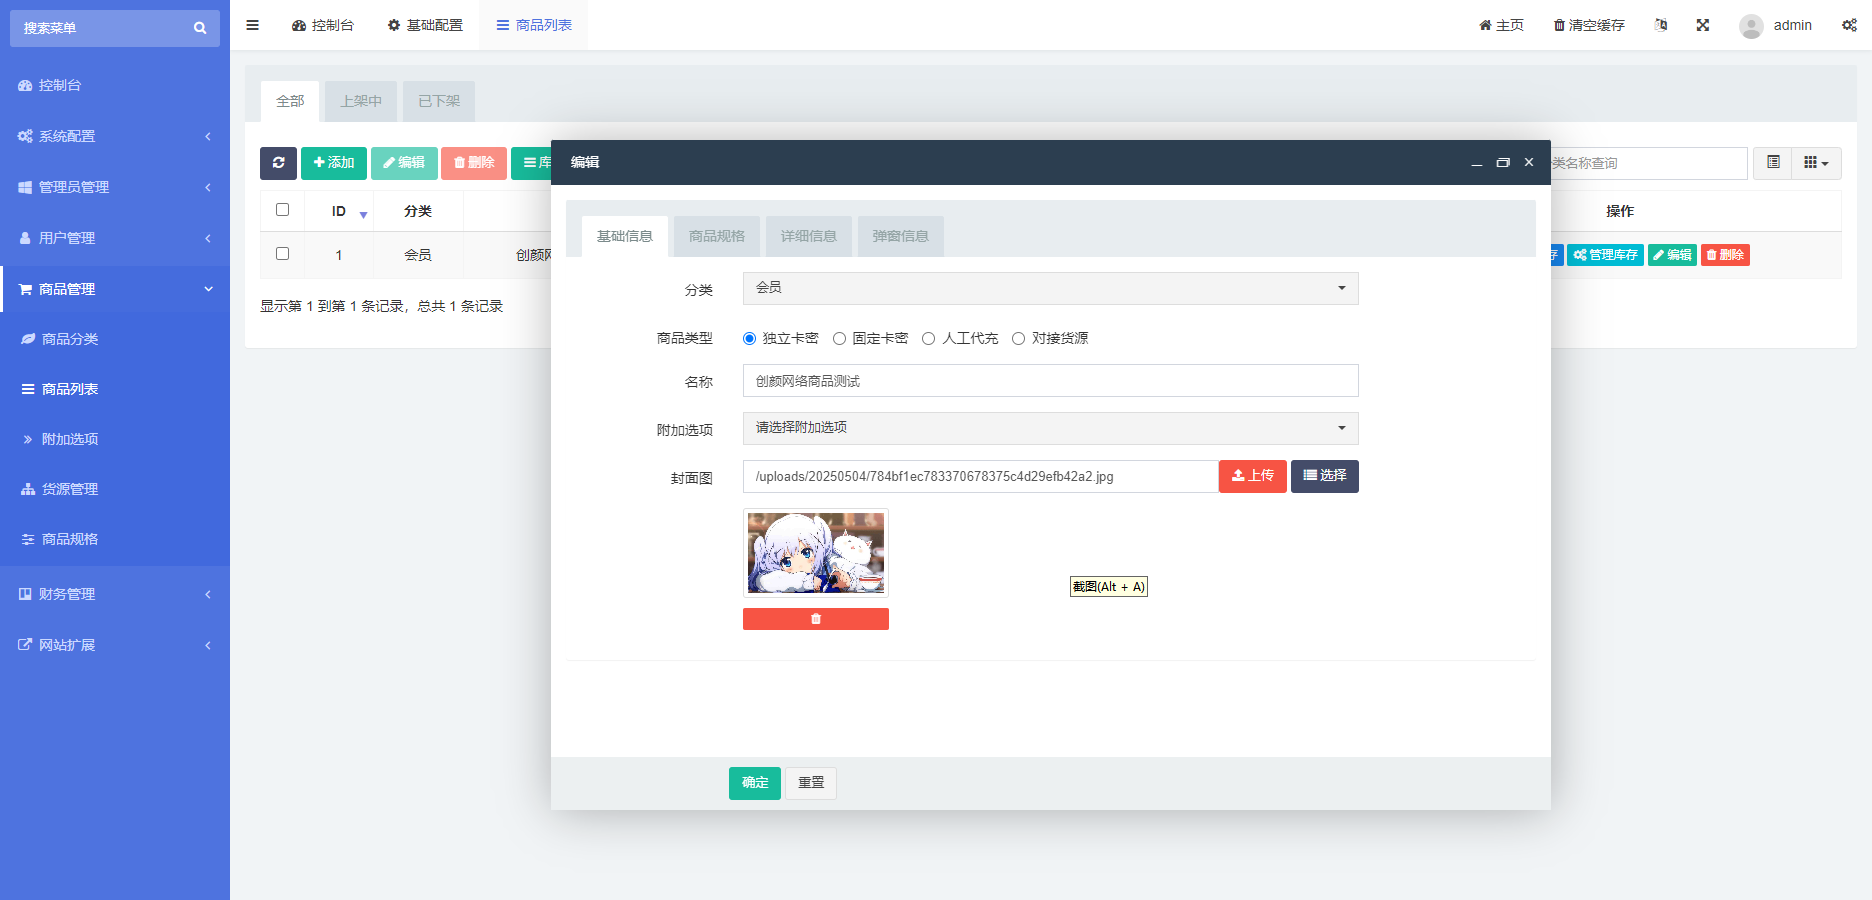Click the 上传 upload button

point(1252,476)
